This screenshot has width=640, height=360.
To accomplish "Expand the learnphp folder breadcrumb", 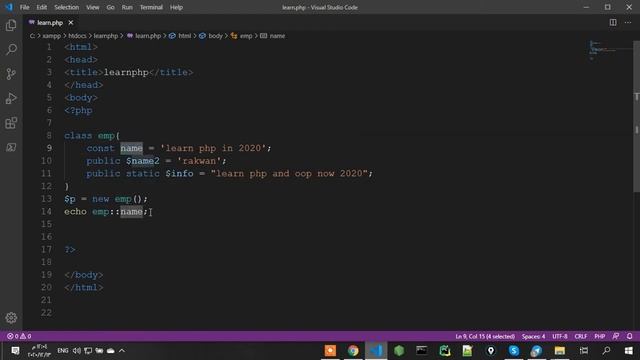I will point(106,36).
